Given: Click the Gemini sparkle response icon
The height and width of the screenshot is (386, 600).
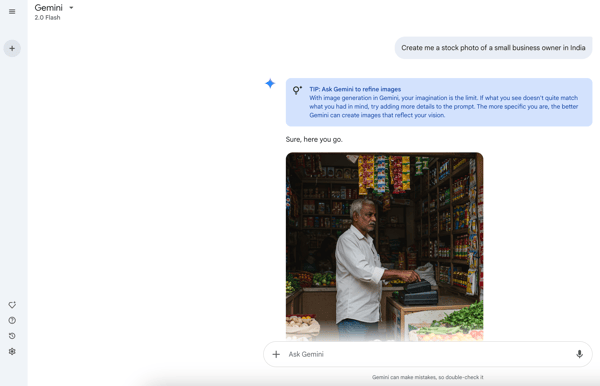Looking at the screenshot, I should [270, 83].
